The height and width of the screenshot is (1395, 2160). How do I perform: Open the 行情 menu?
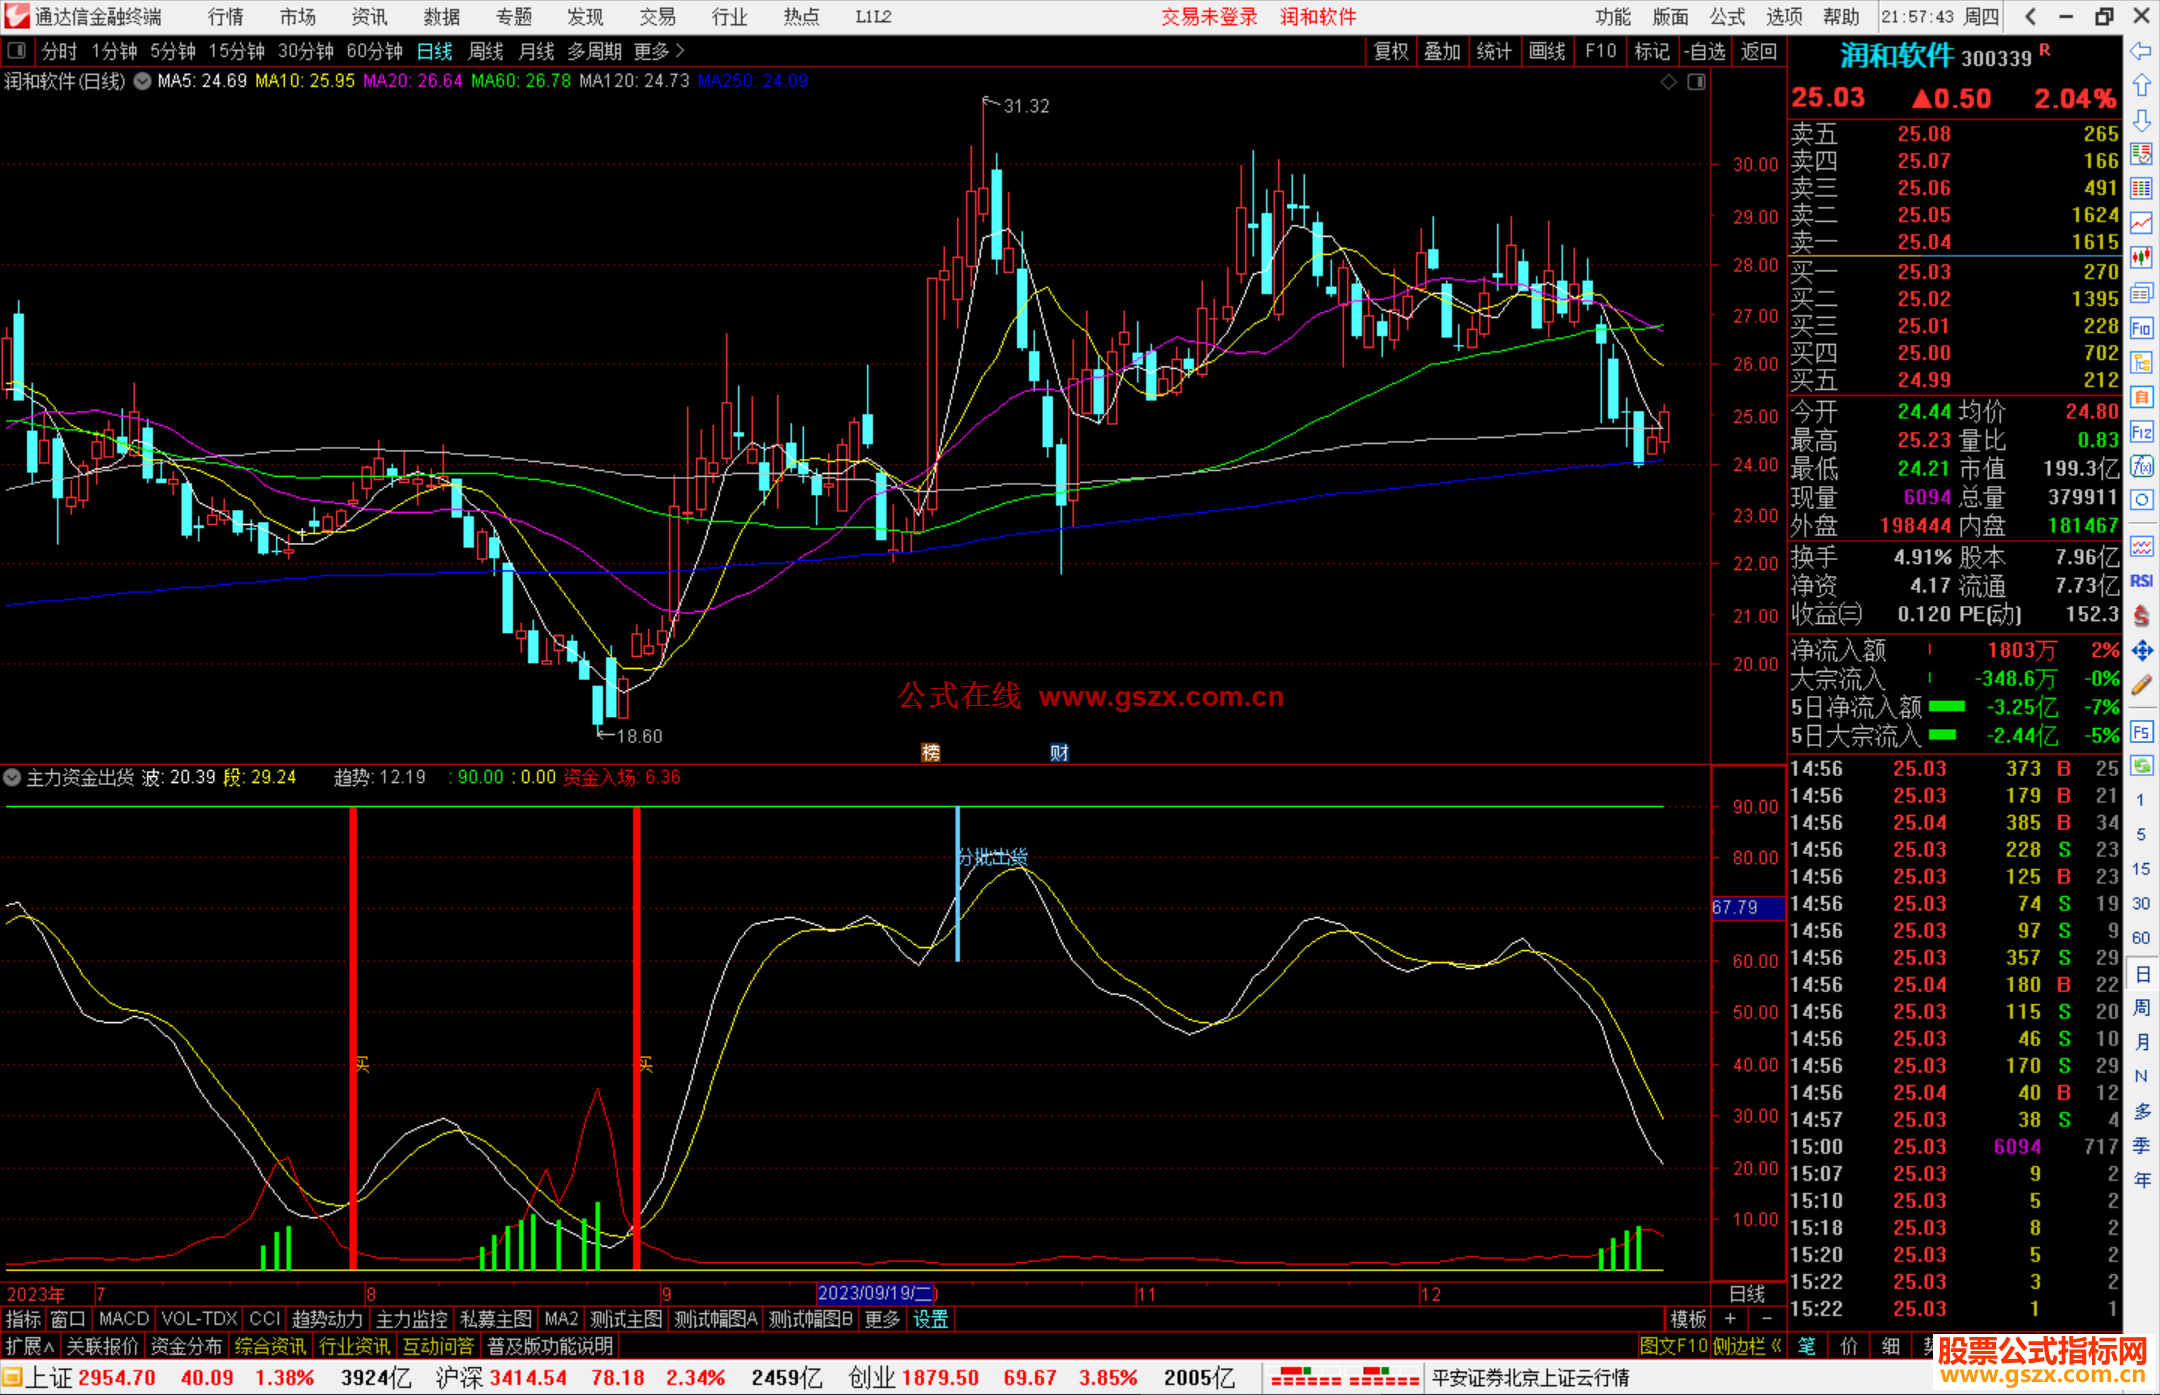[x=225, y=17]
